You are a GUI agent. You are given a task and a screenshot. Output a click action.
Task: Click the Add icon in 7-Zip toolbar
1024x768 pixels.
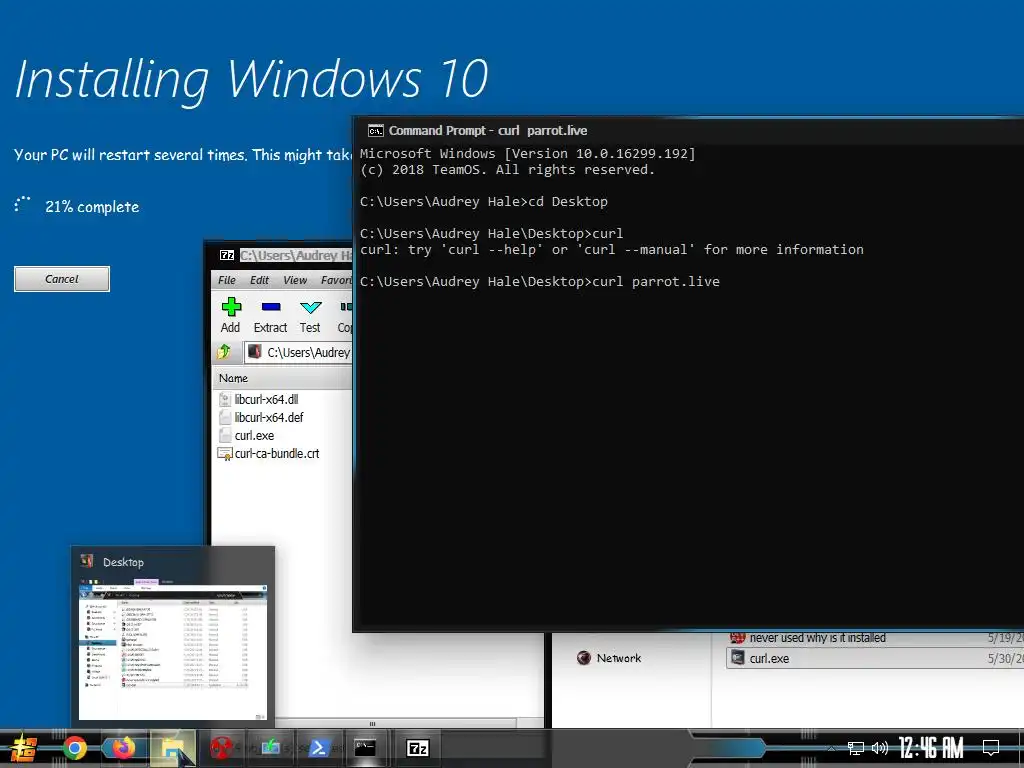coord(231,307)
